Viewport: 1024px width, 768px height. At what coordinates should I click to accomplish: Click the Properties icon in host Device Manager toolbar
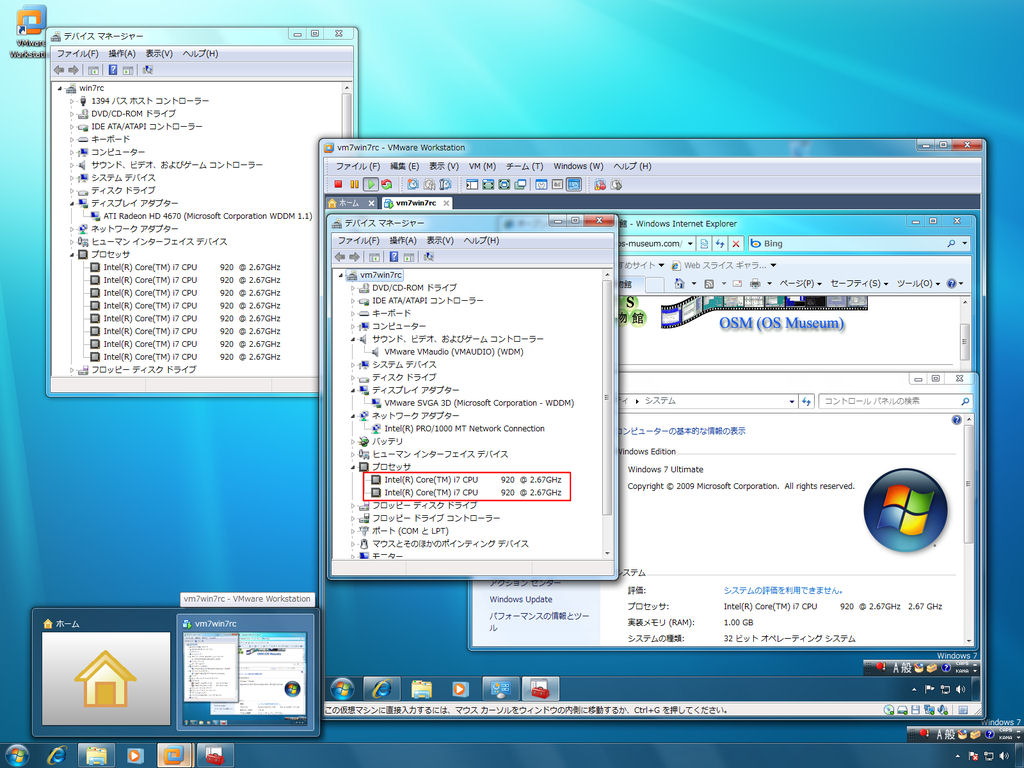tap(93, 70)
